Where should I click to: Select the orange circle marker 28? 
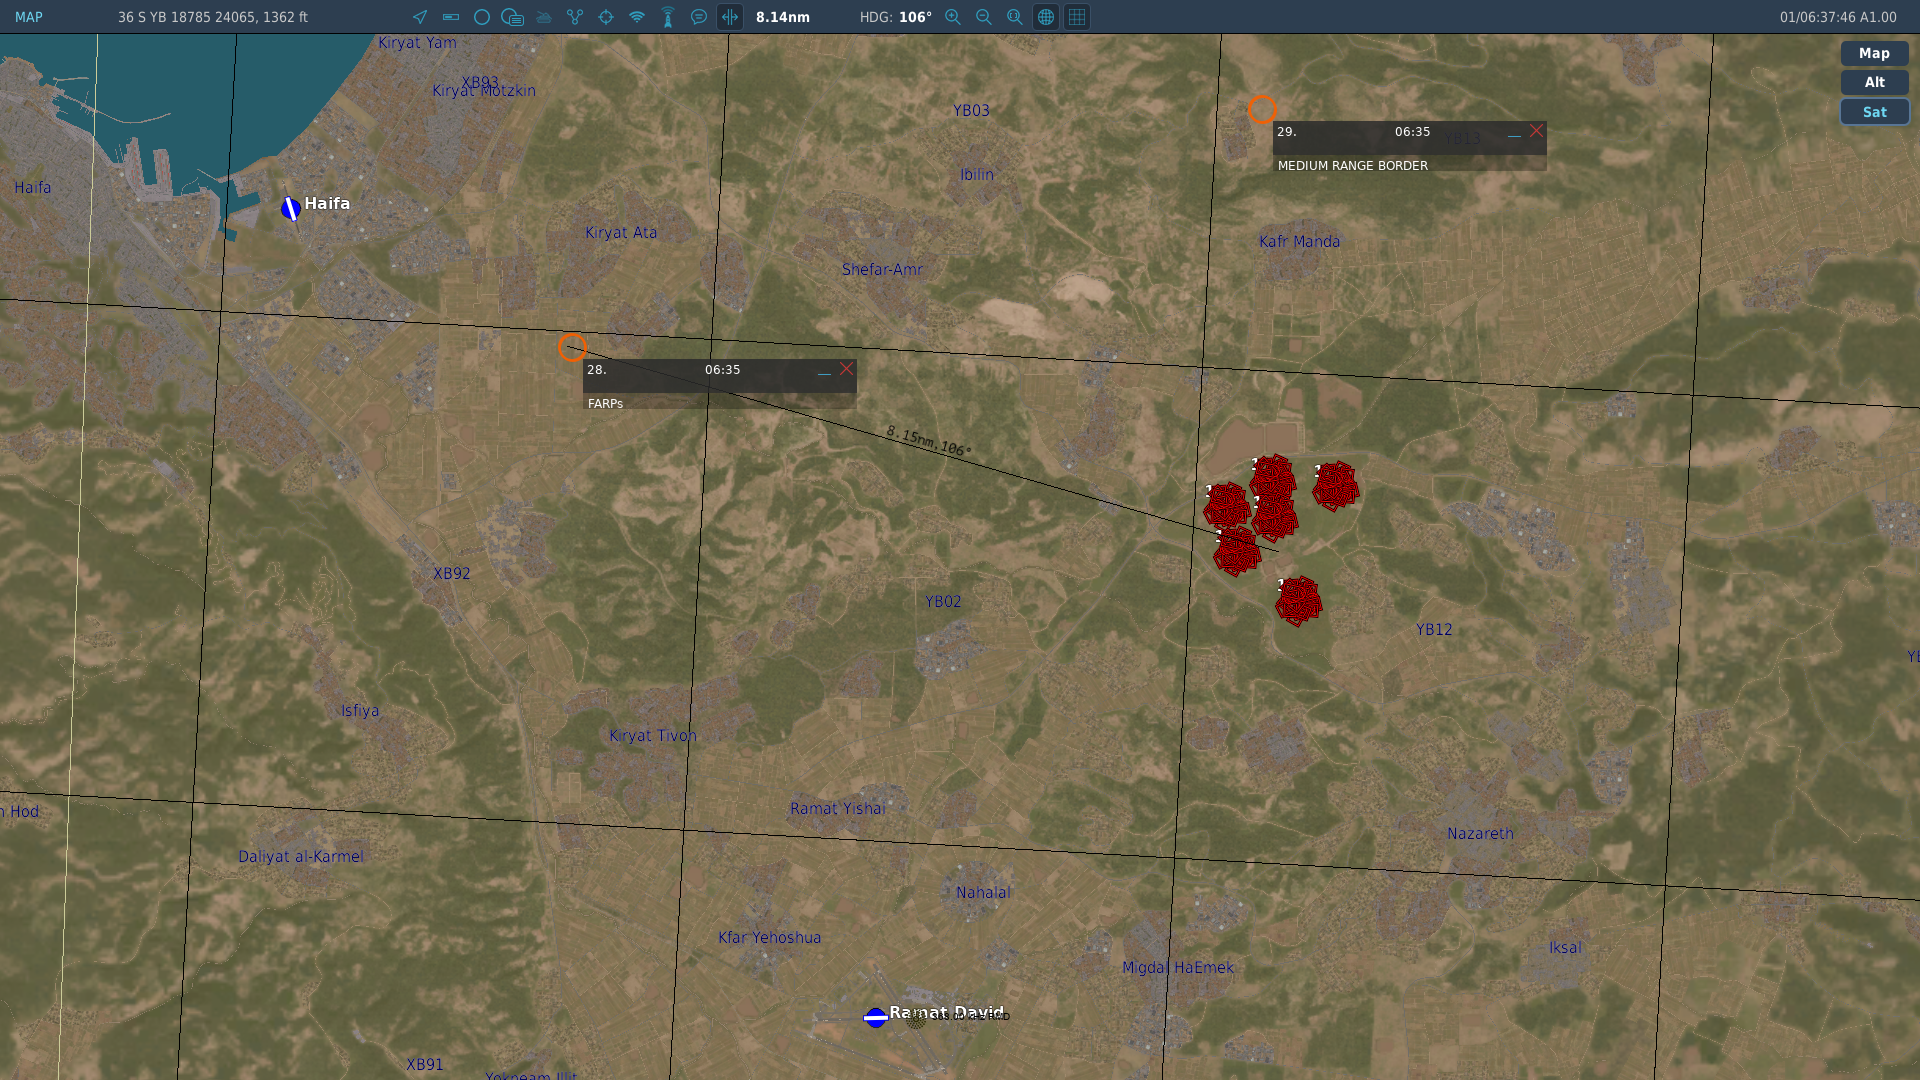click(x=572, y=347)
